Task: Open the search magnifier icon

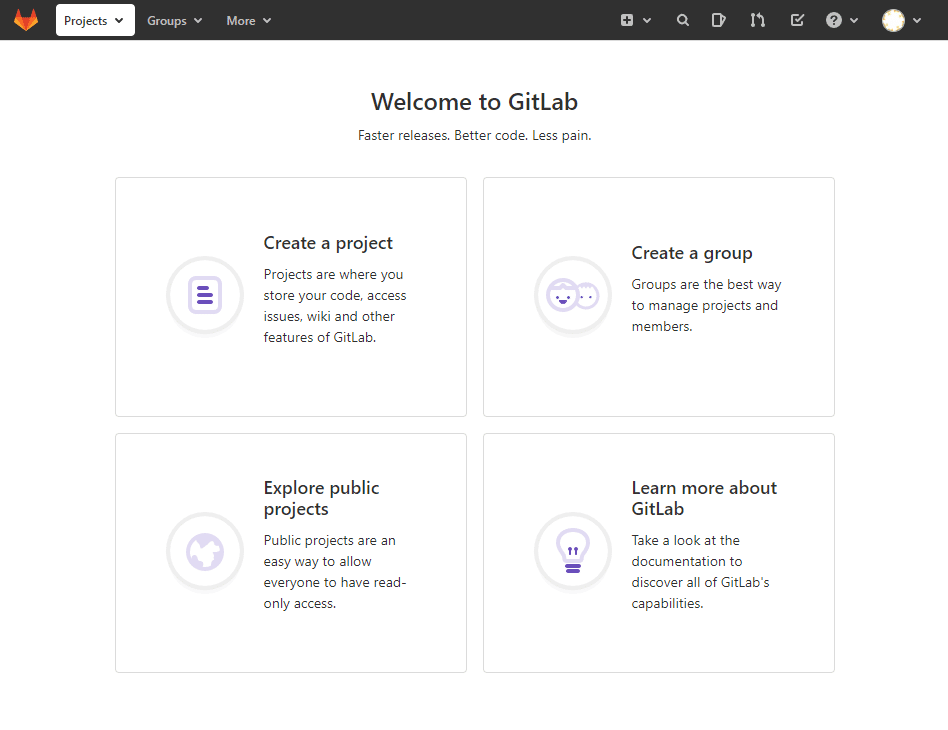Action: click(683, 21)
